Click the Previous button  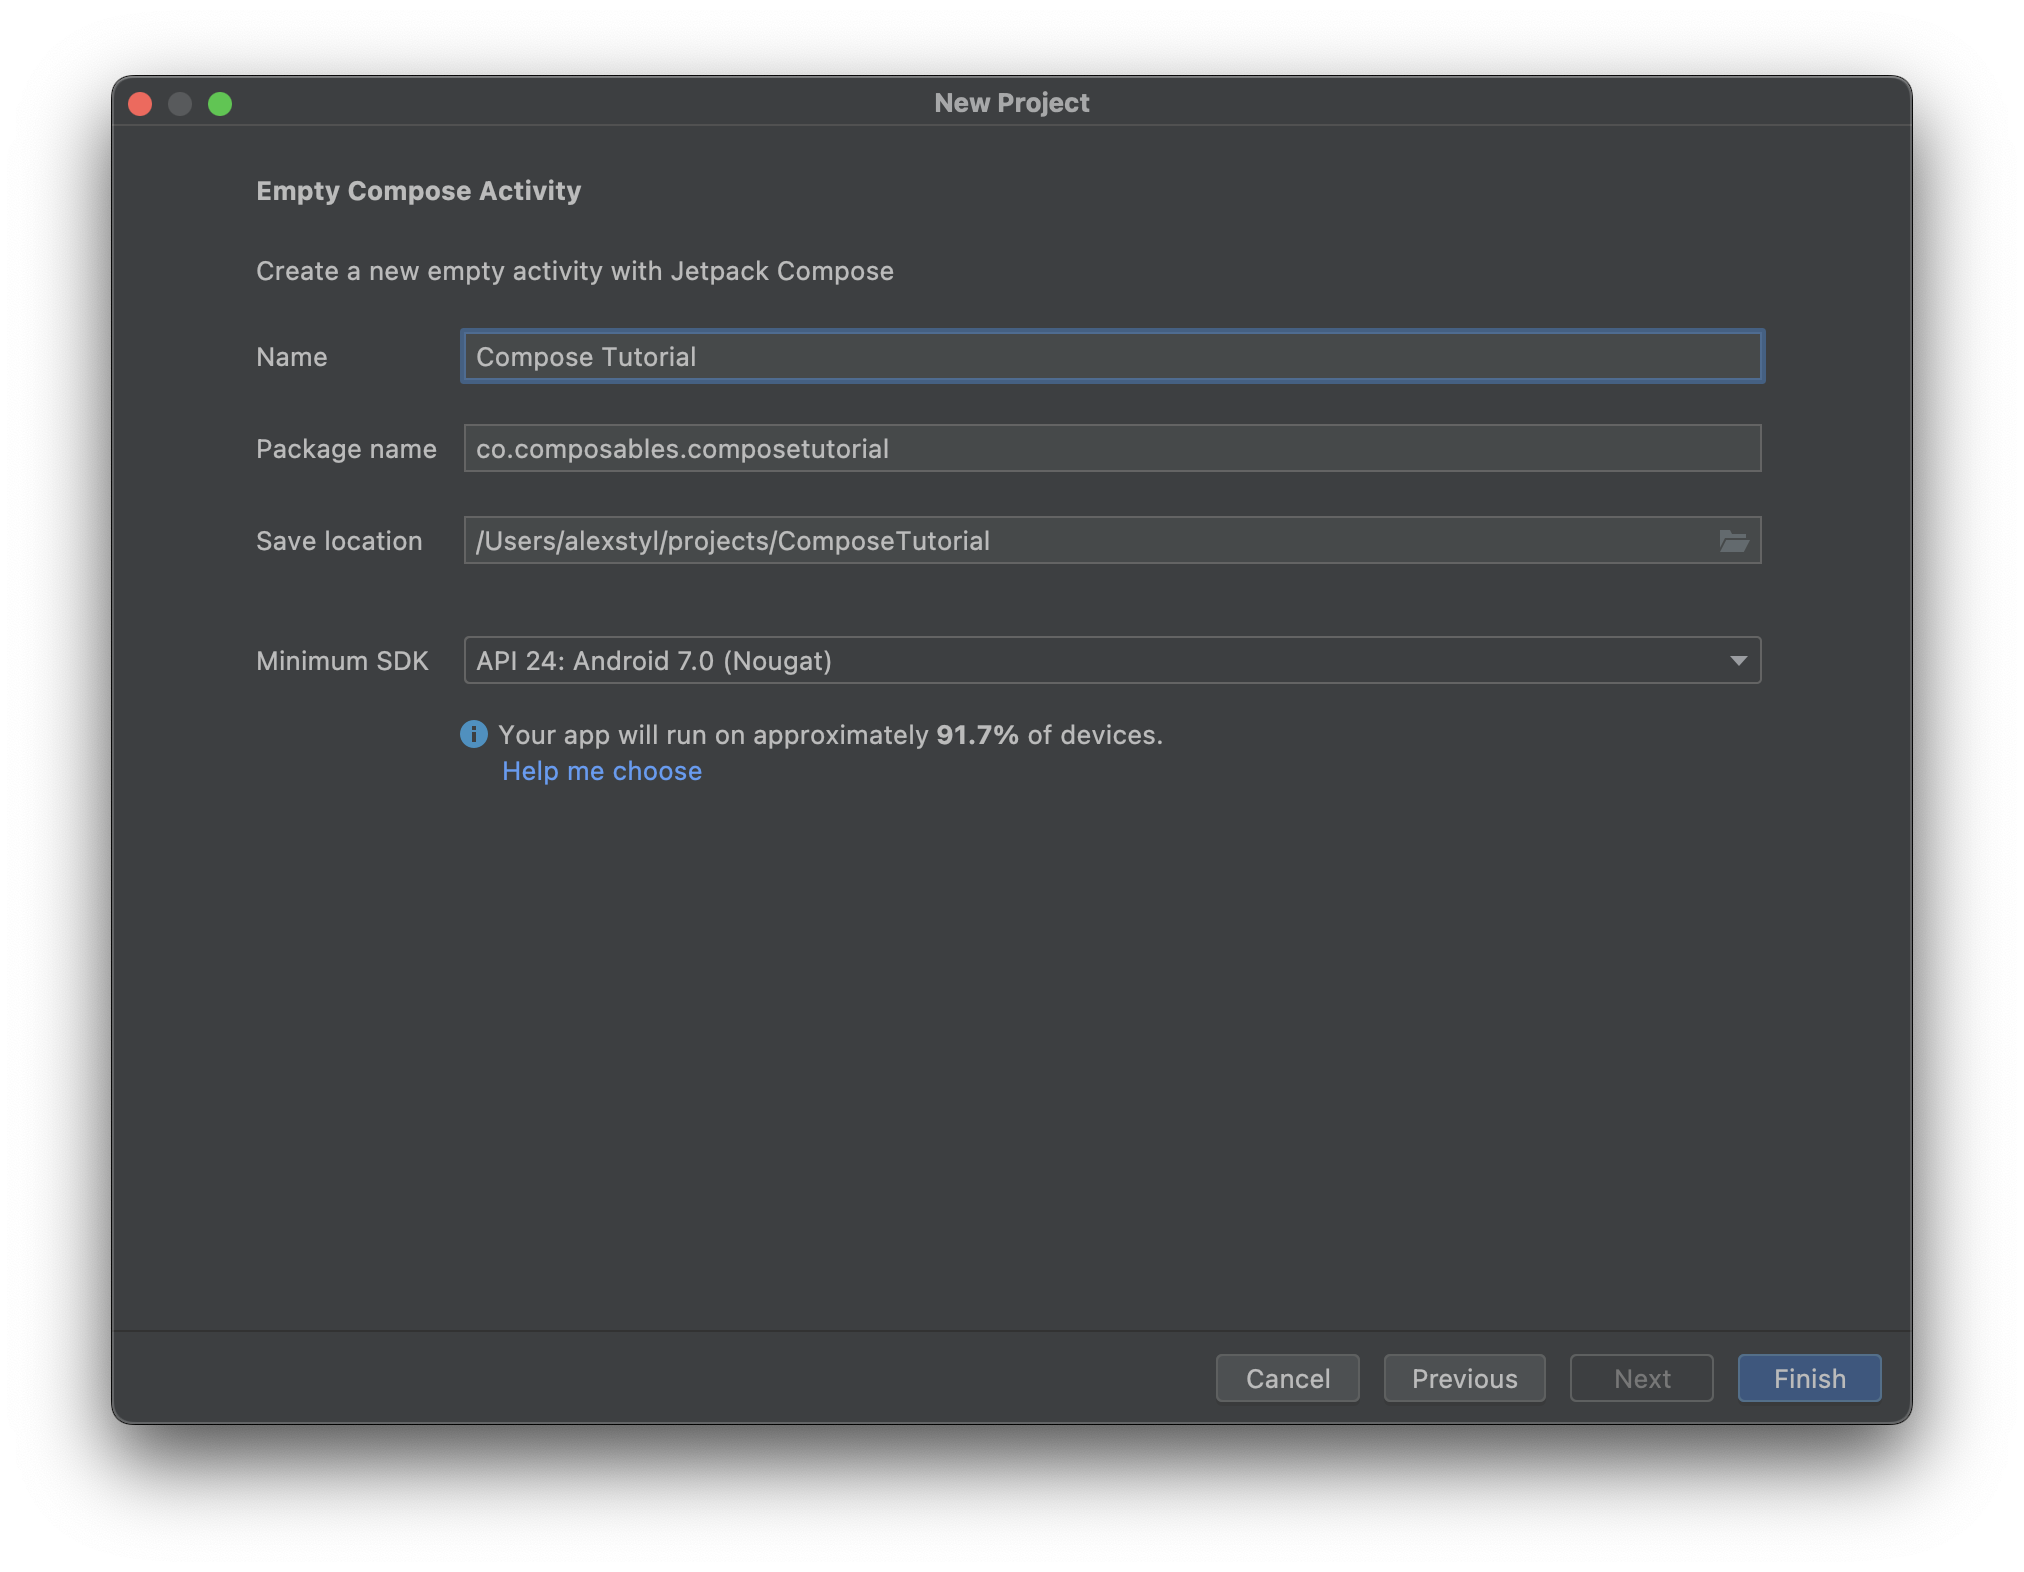1464,1378
